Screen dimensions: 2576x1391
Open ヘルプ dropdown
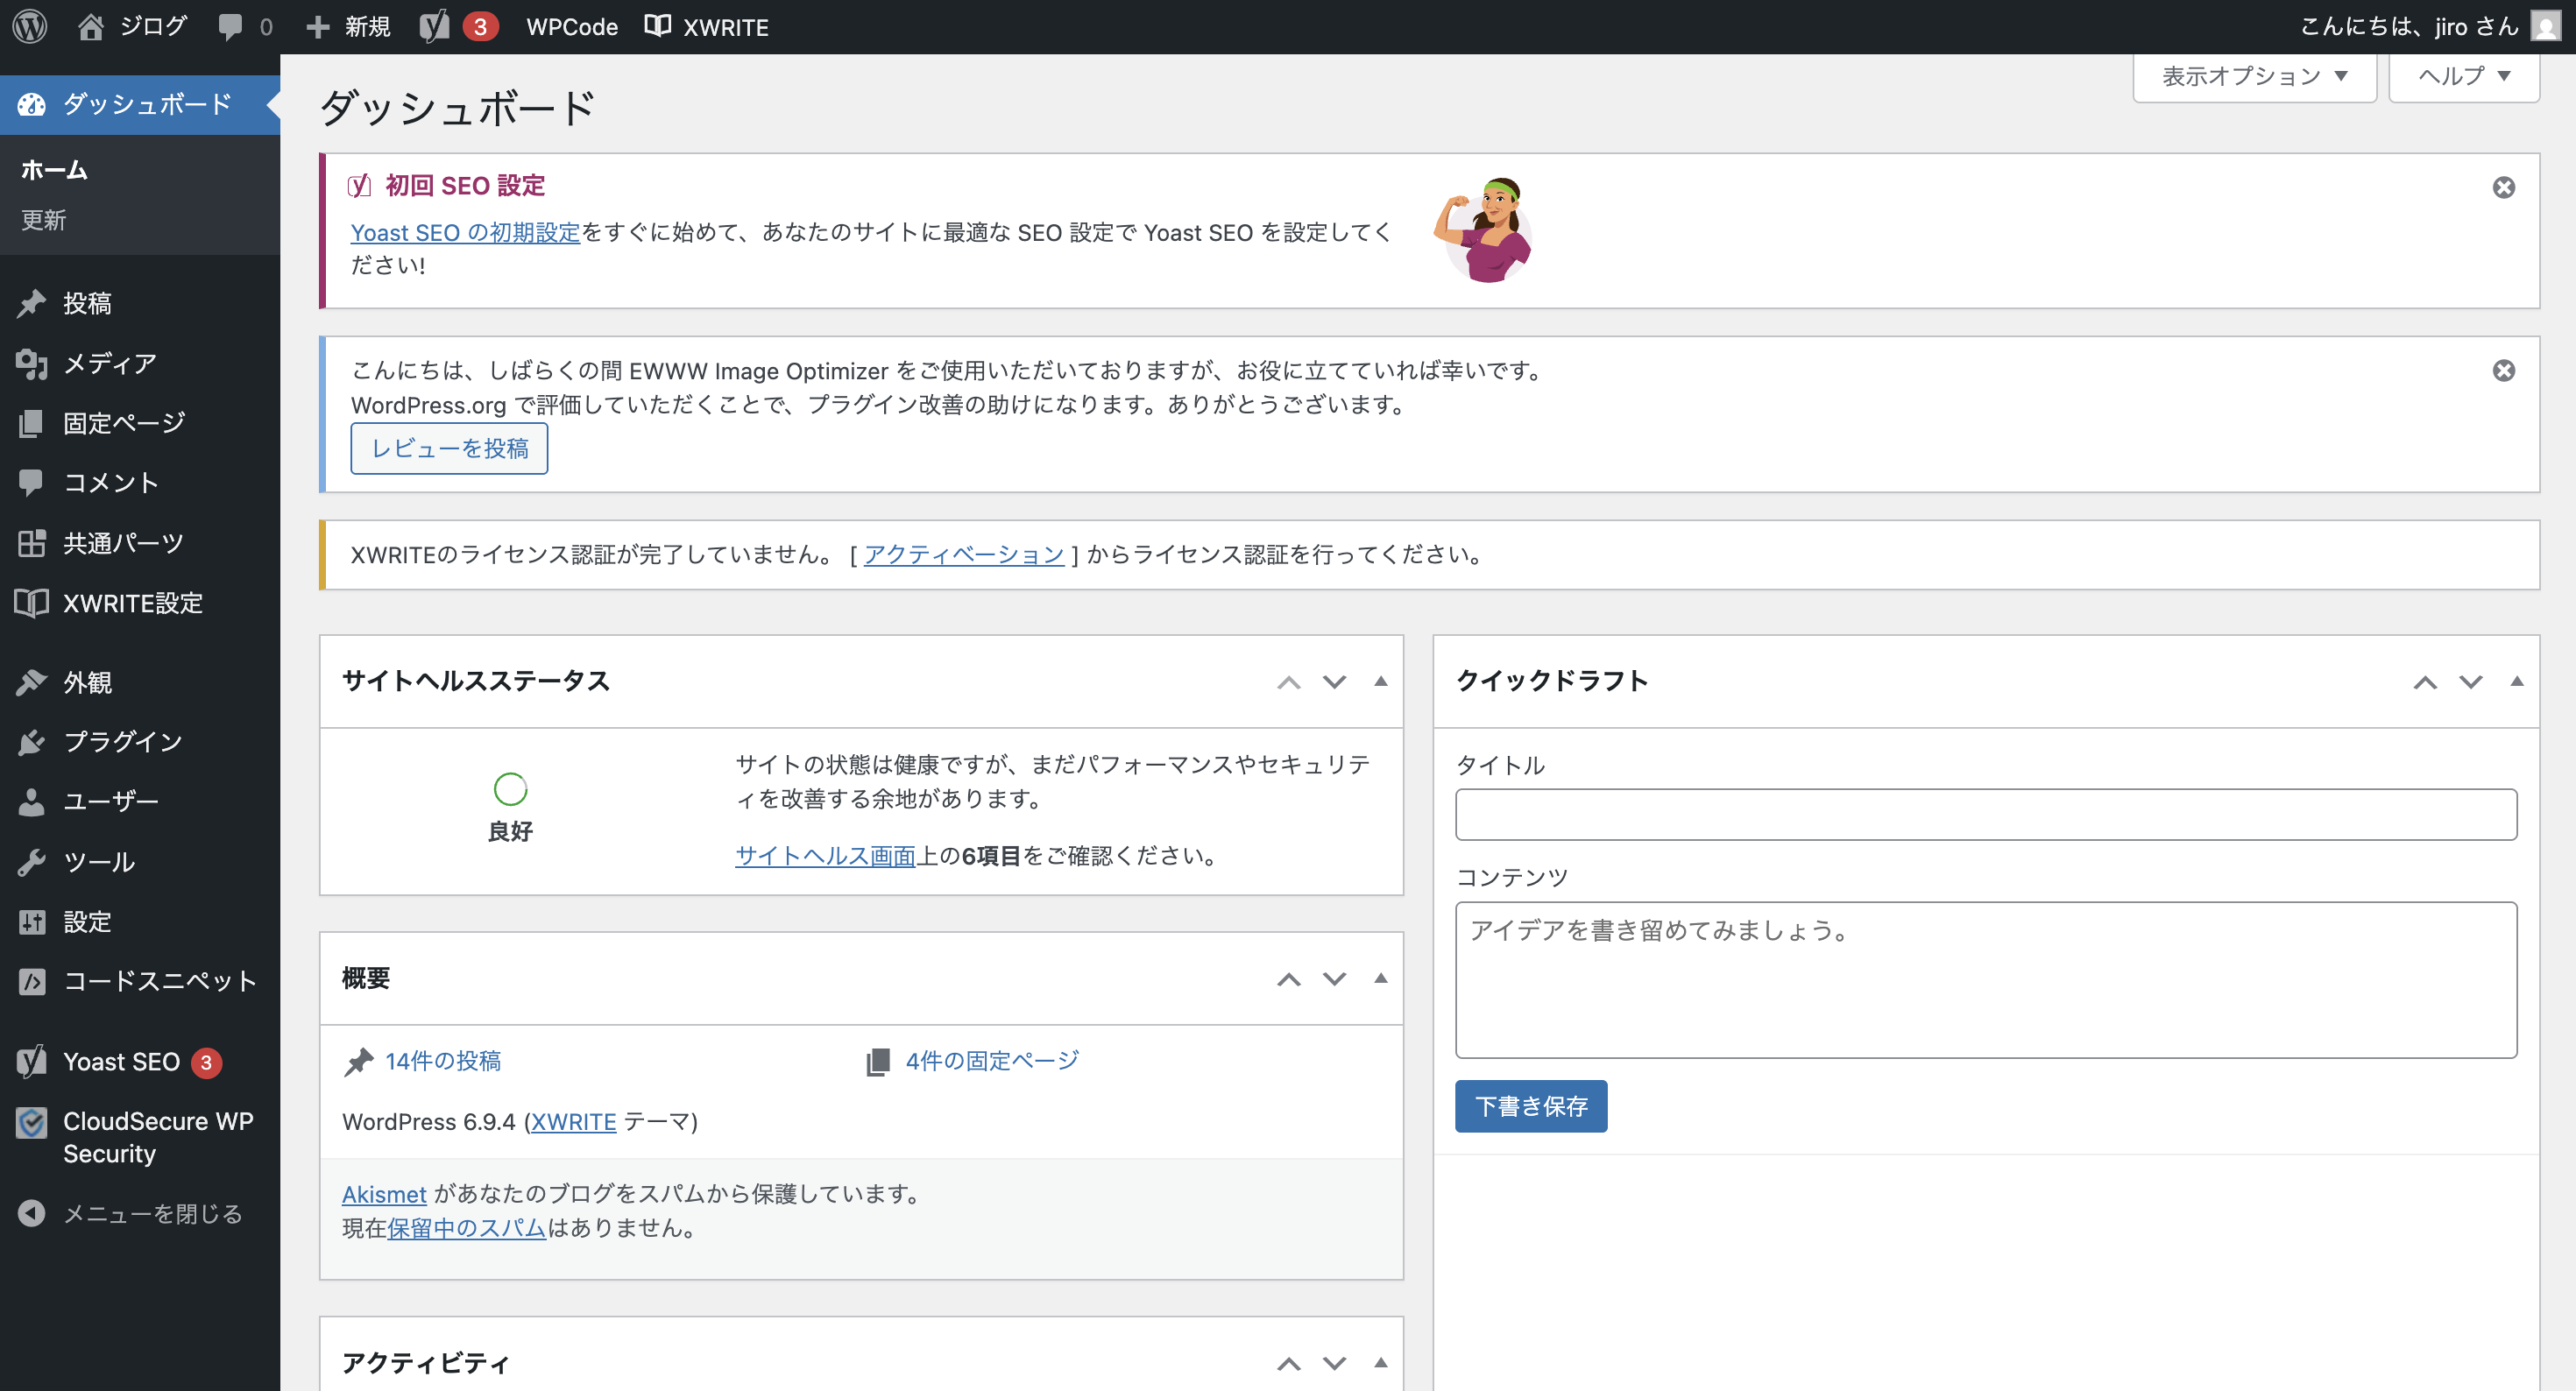click(2464, 76)
